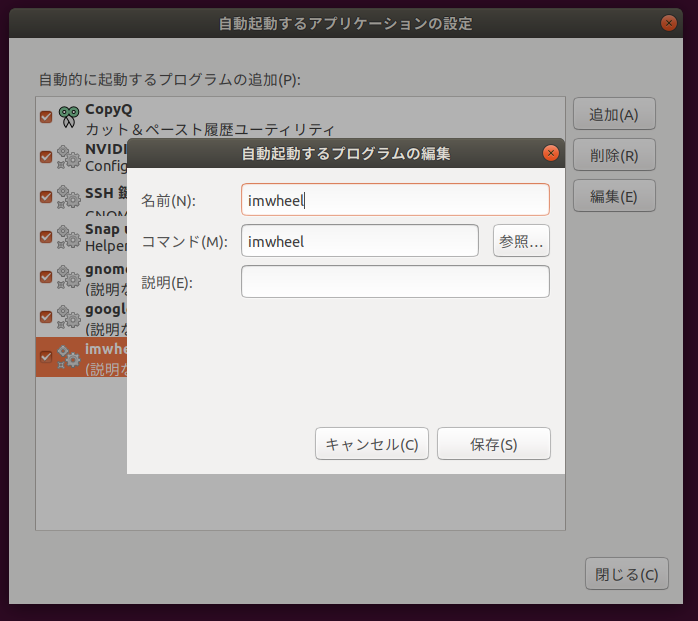Focus the コマンド(M) command input field
Screen dimensions: 698x621
click(360, 241)
